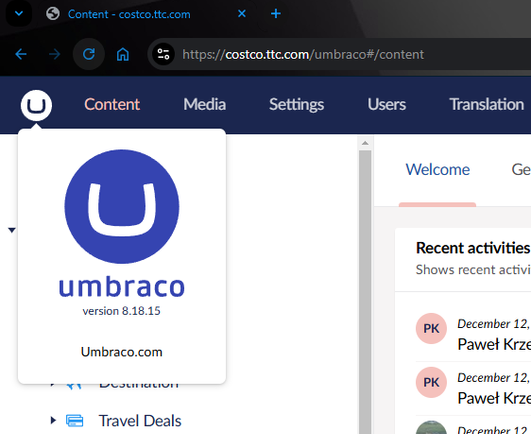
Task: Click the browser forward button
Action: click(x=54, y=54)
